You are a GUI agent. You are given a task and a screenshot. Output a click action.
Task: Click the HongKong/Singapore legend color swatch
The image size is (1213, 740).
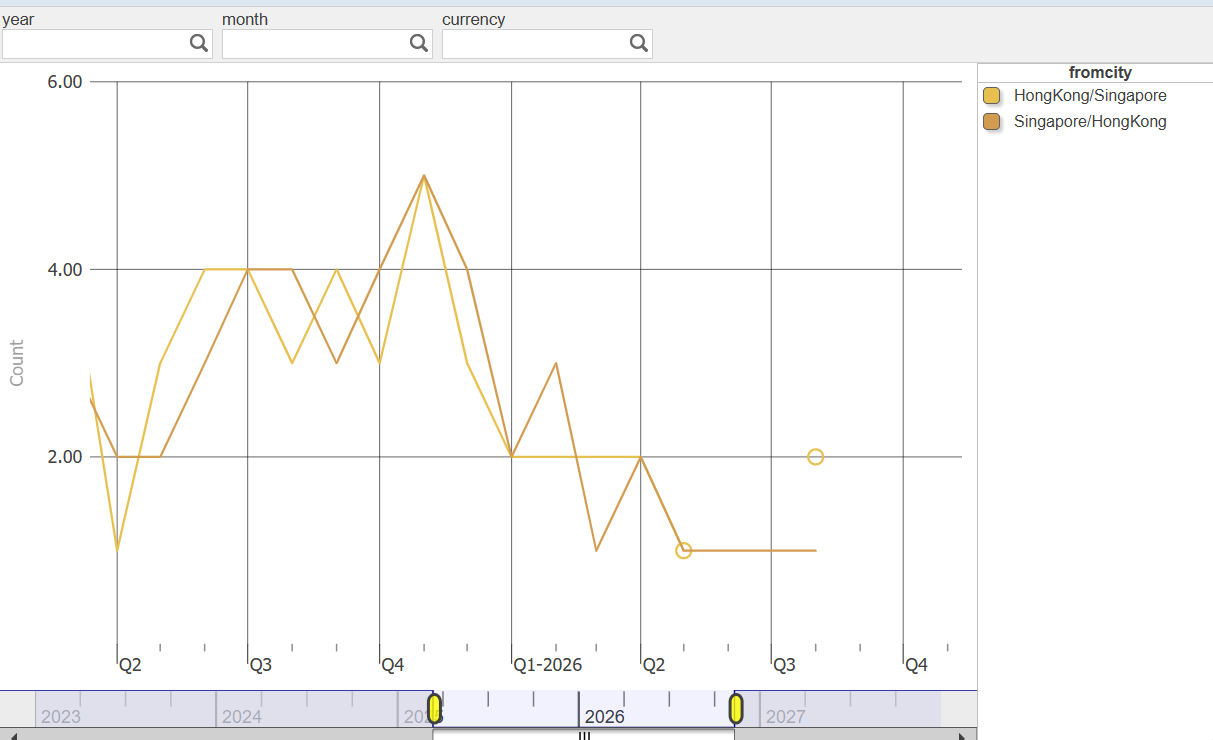coord(992,96)
